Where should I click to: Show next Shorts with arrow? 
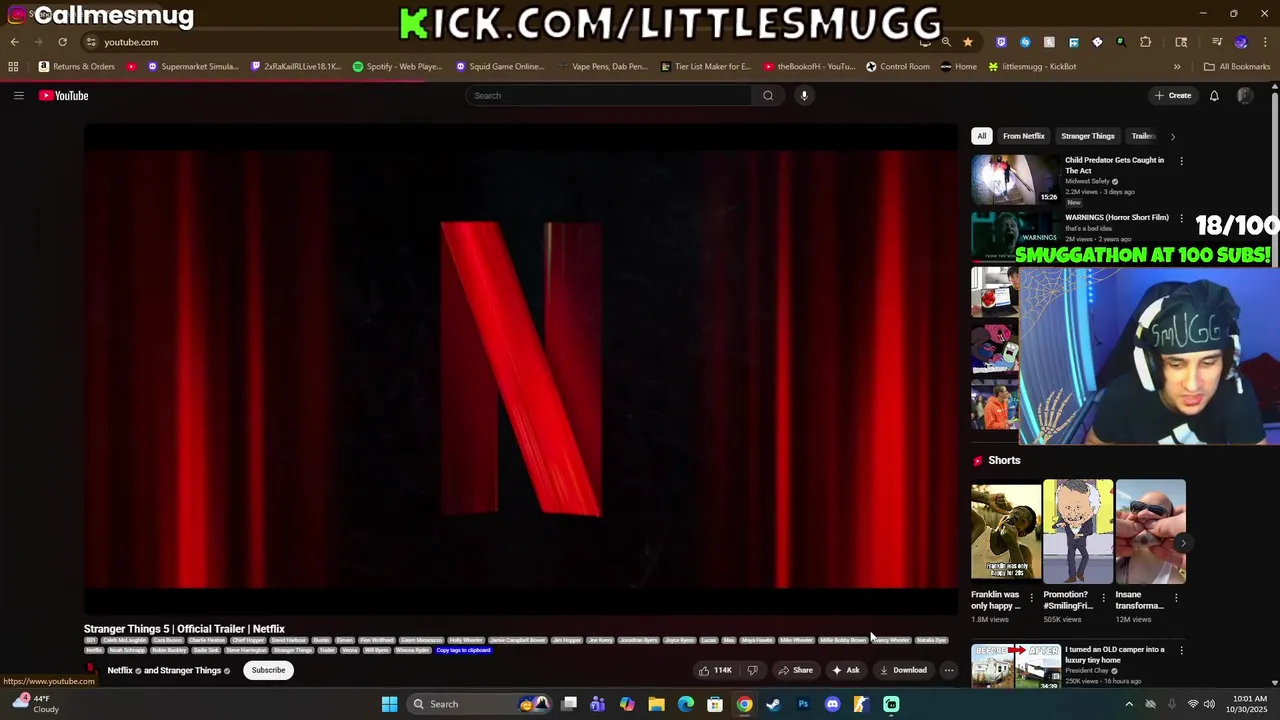coord(1183,543)
